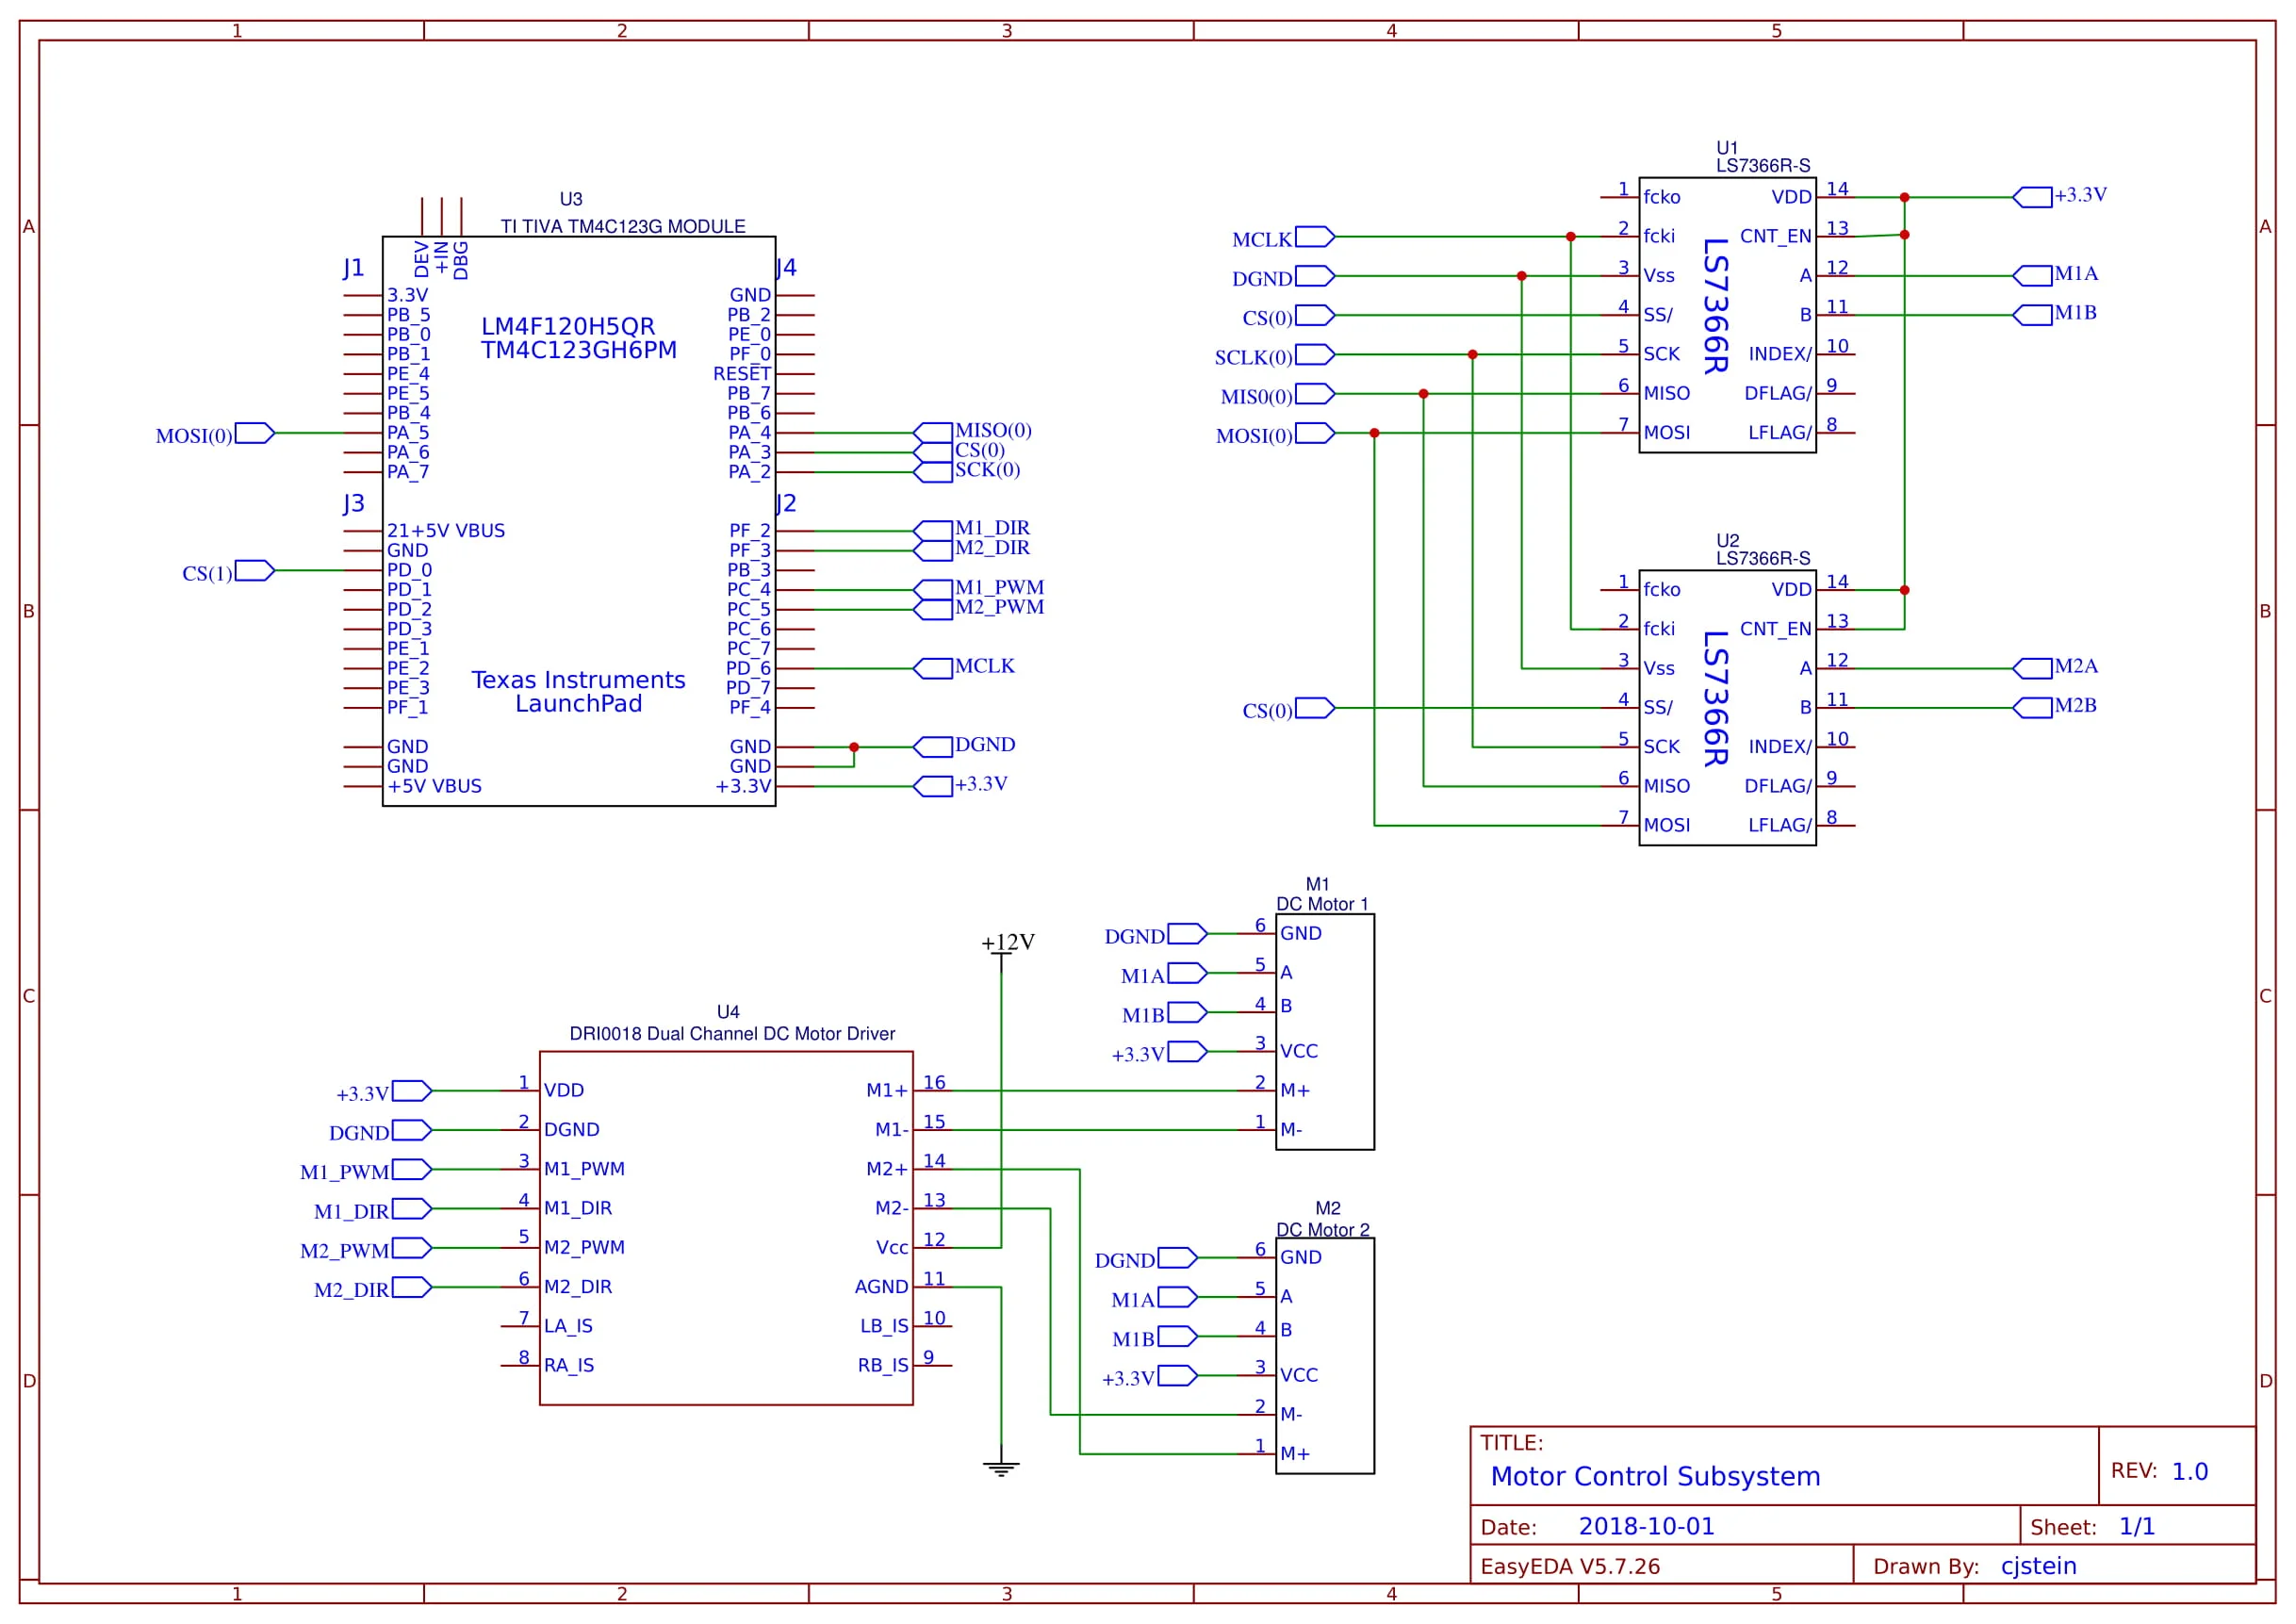Click the M1_DIR net port at PF_2
Screen dimensions: 2296x1624
coord(972,529)
